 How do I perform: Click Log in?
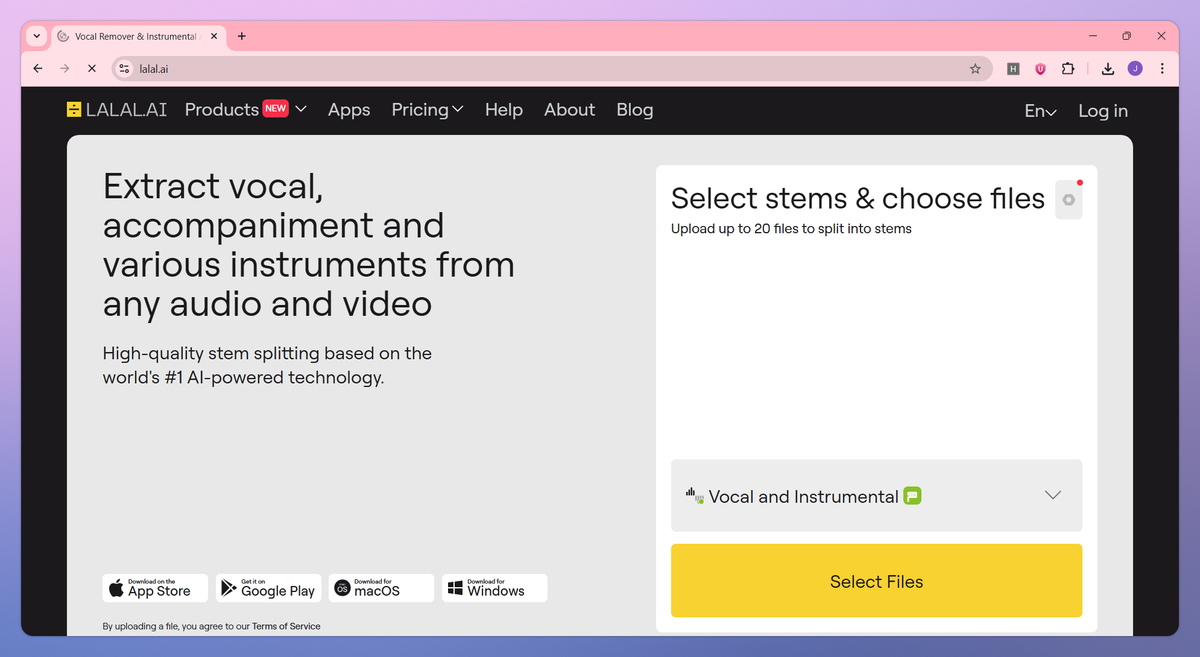pyautogui.click(x=1103, y=111)
